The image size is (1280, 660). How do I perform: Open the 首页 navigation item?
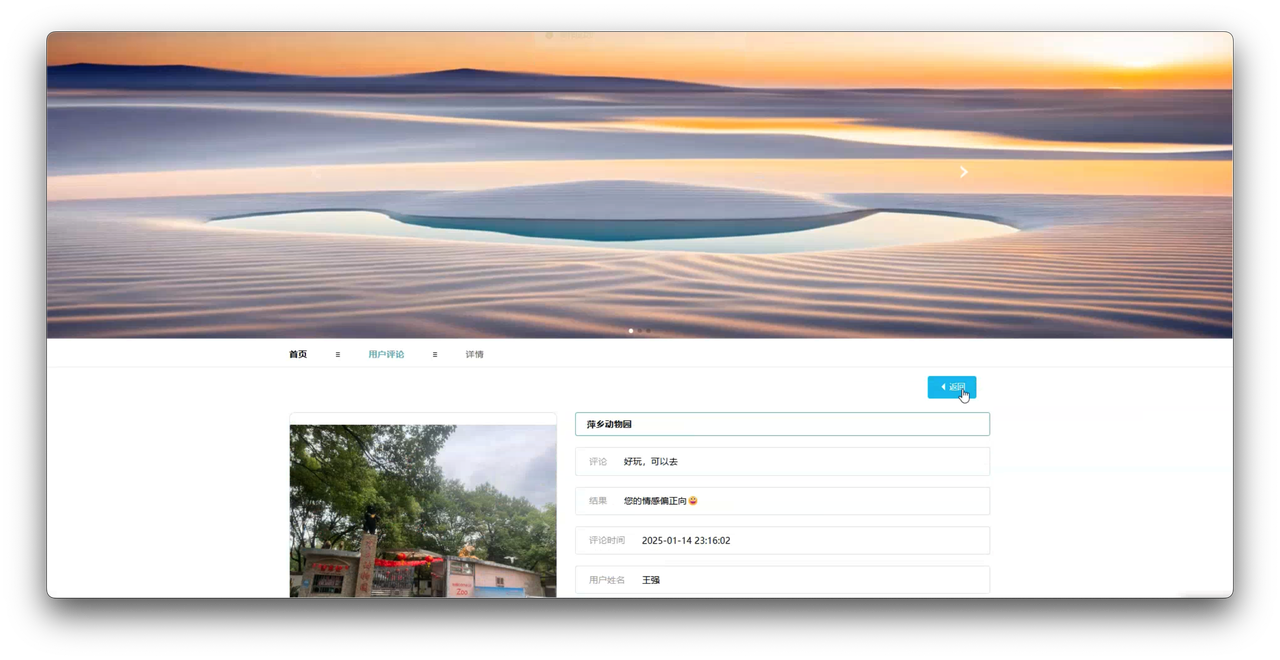click(297, 354)
